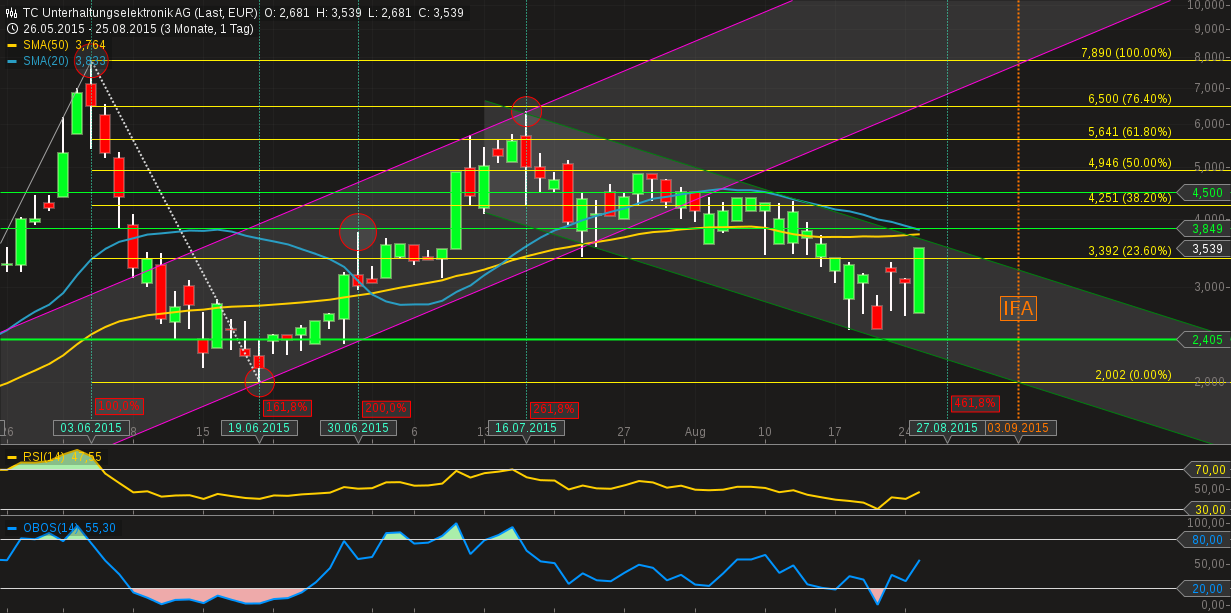Select the OBOS(14) indicator label
The width and height of the screenshot is (1231, 613).
point(49,528)
